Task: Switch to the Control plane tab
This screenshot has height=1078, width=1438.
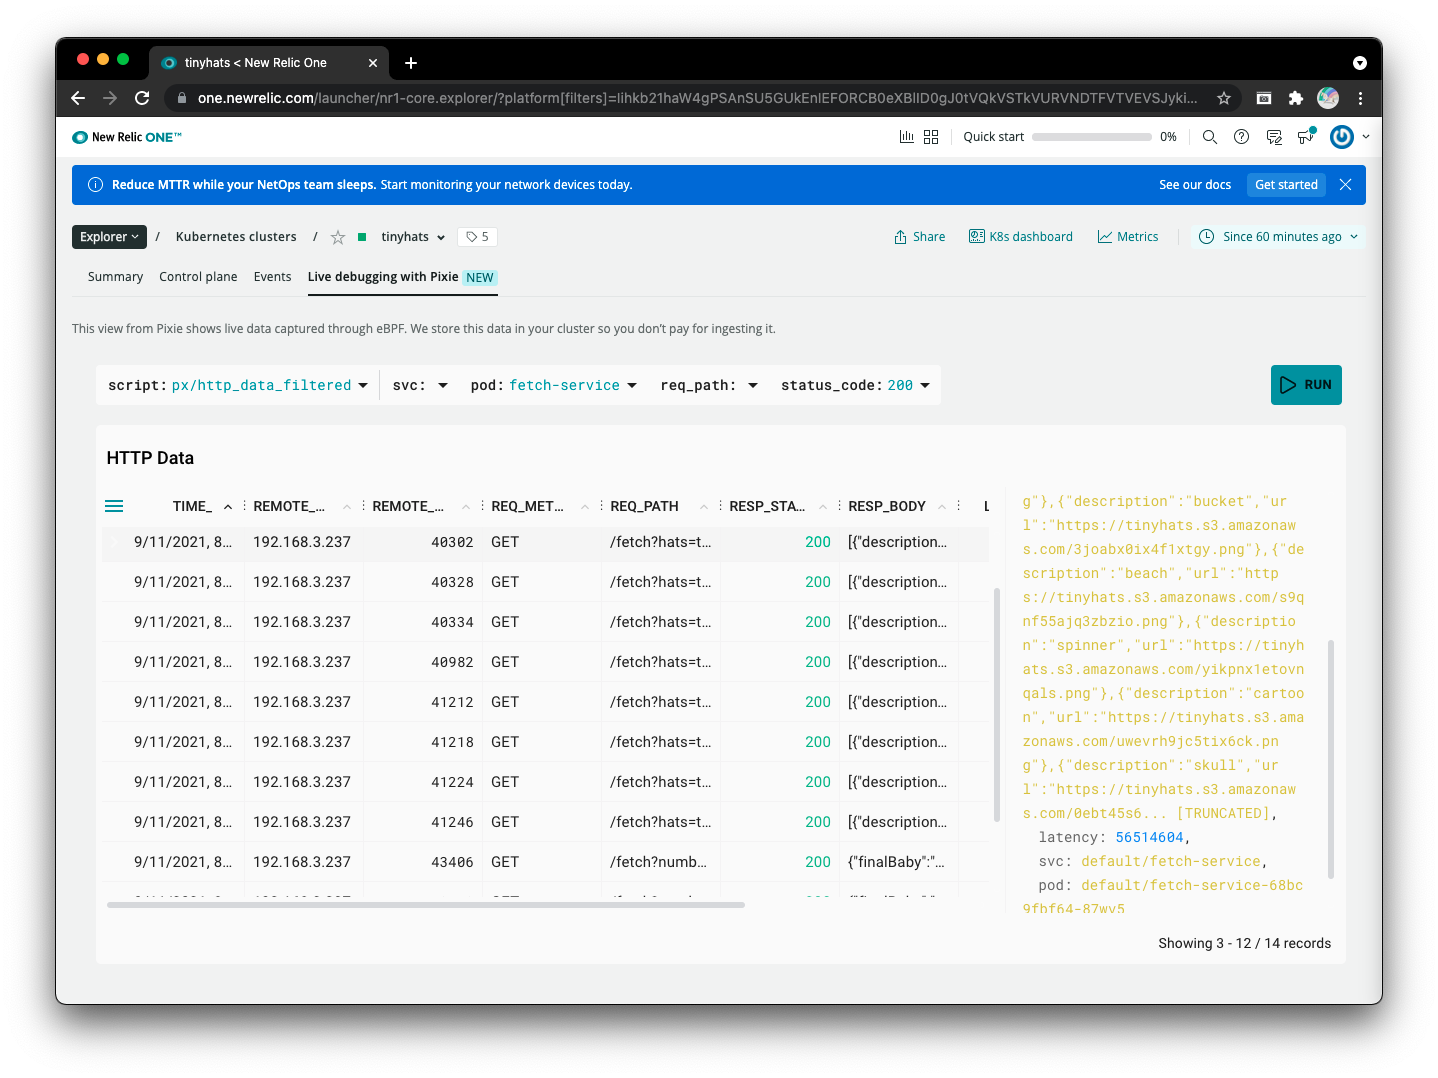Action: 198,277
